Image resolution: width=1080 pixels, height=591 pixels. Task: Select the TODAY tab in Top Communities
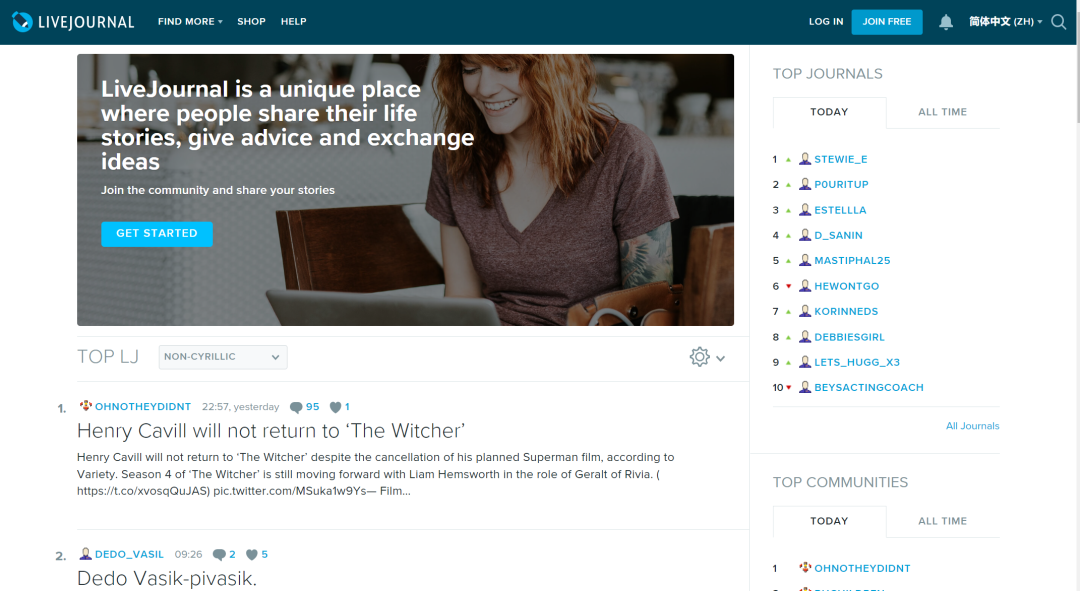[829, 521]
